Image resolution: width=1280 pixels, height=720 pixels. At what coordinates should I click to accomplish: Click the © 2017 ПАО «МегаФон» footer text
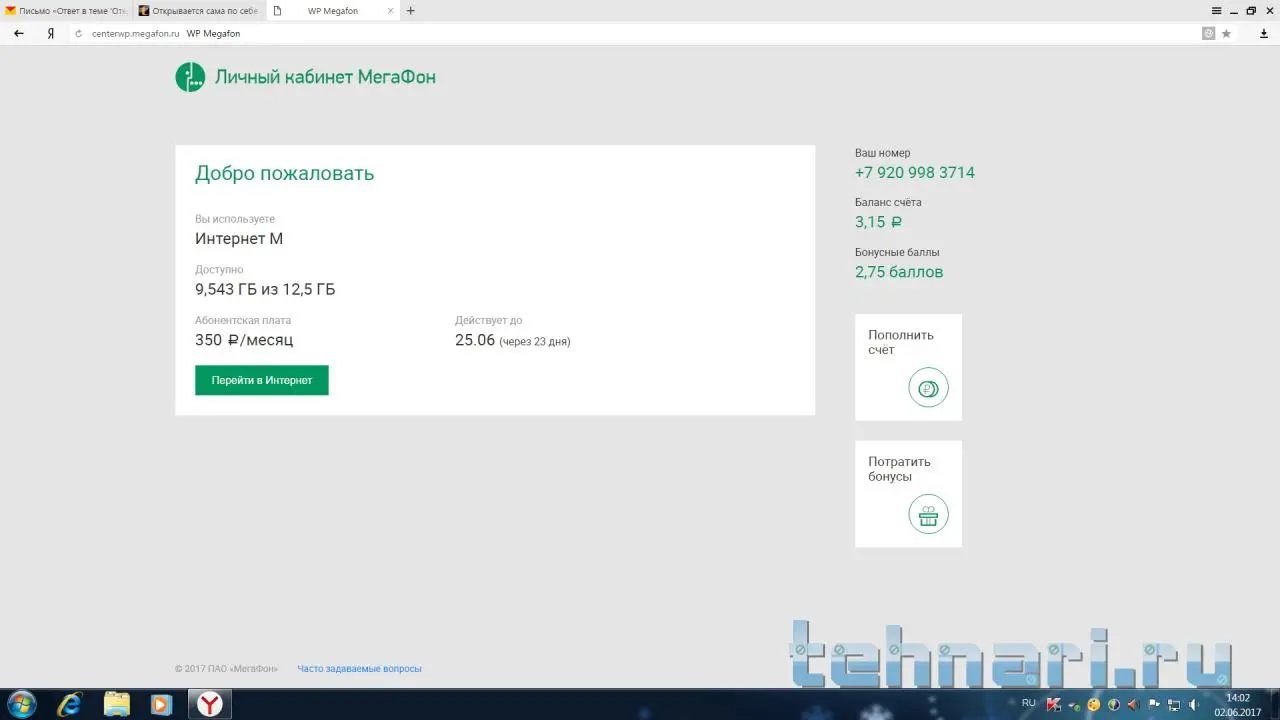pos(226,669)
